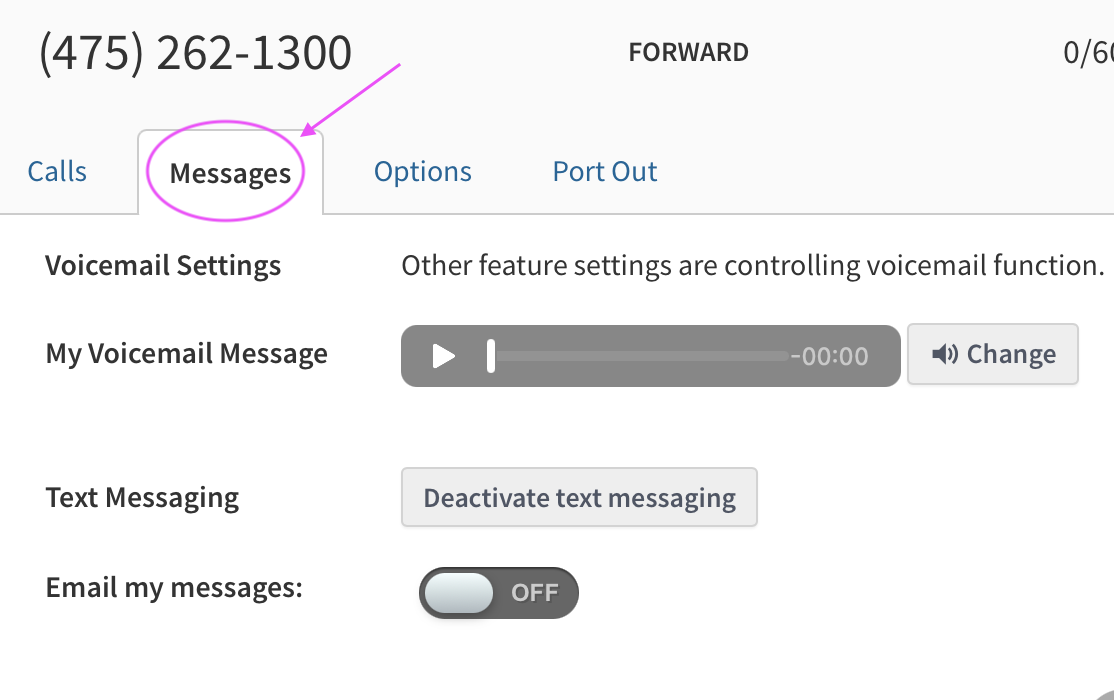Viewport: 1114px width, 700px height.
Task: Click the voicemail feature settings notice text
Action: pos(752,266)
